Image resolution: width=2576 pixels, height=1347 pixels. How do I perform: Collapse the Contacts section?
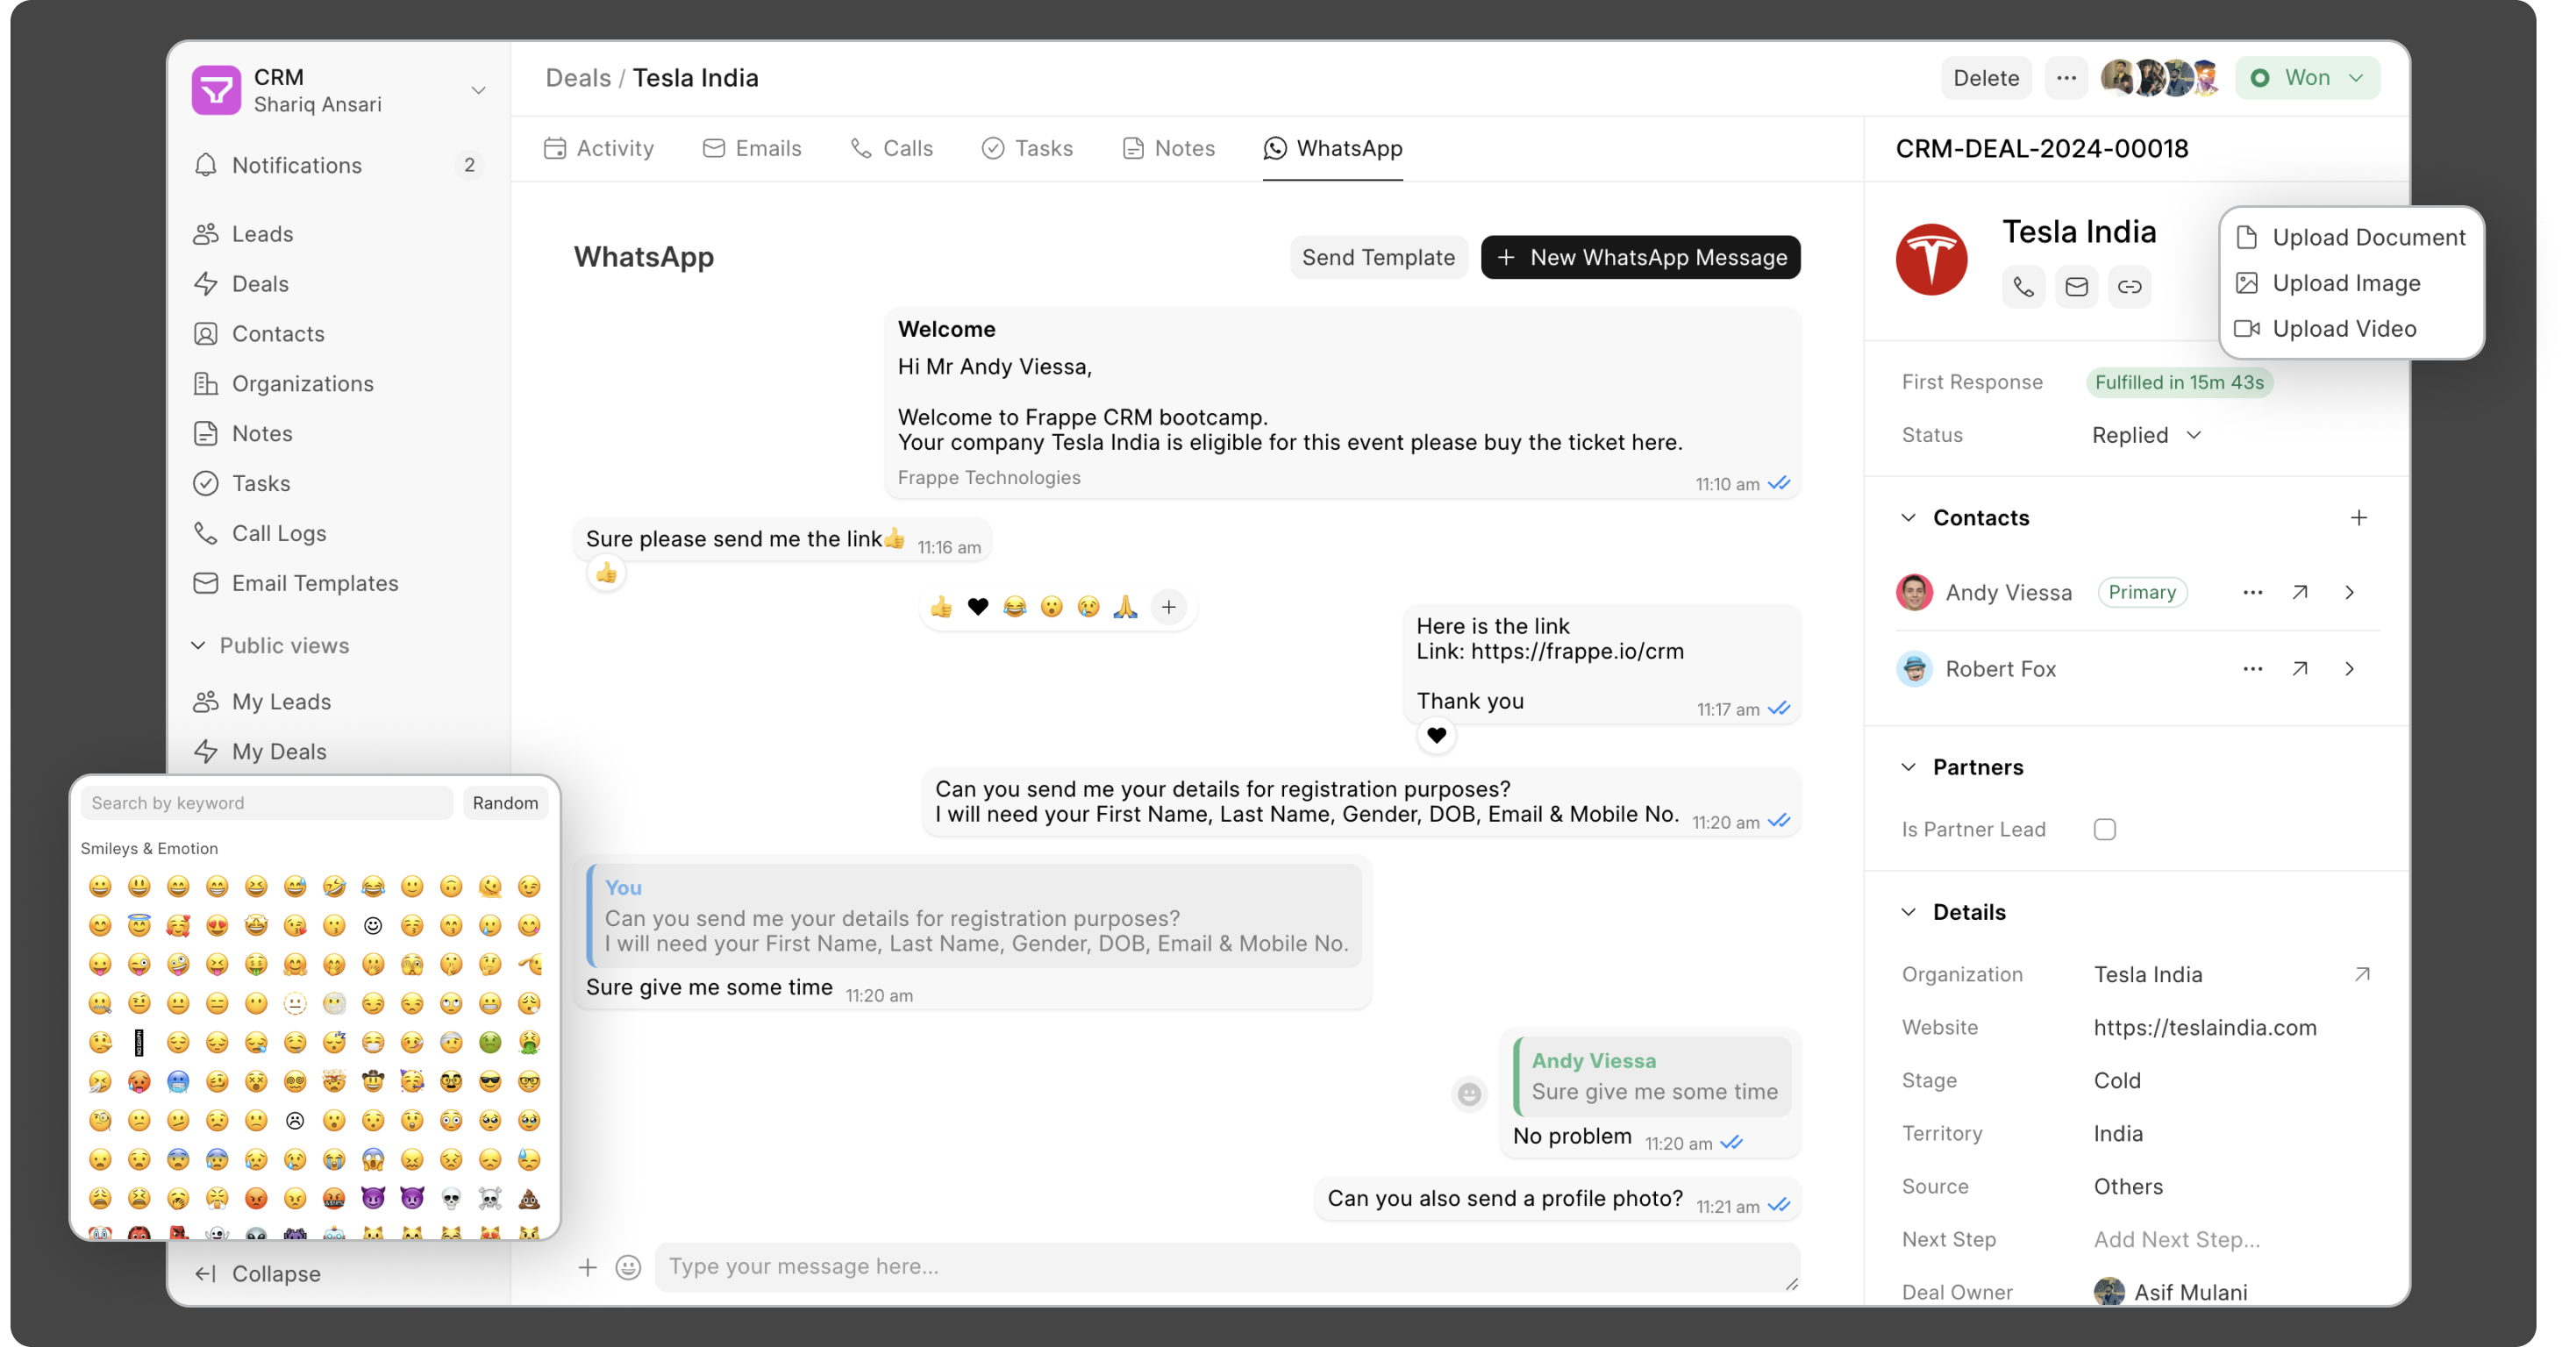(1908, 518)
